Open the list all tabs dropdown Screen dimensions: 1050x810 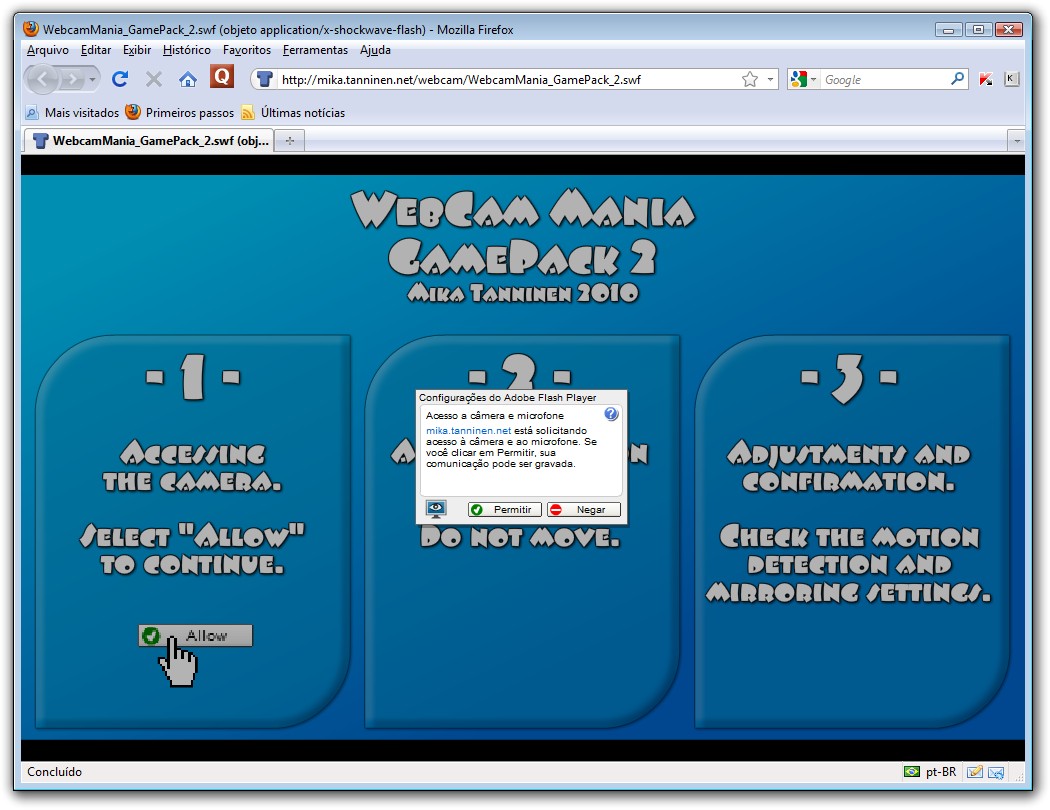tap(1017, 141)
